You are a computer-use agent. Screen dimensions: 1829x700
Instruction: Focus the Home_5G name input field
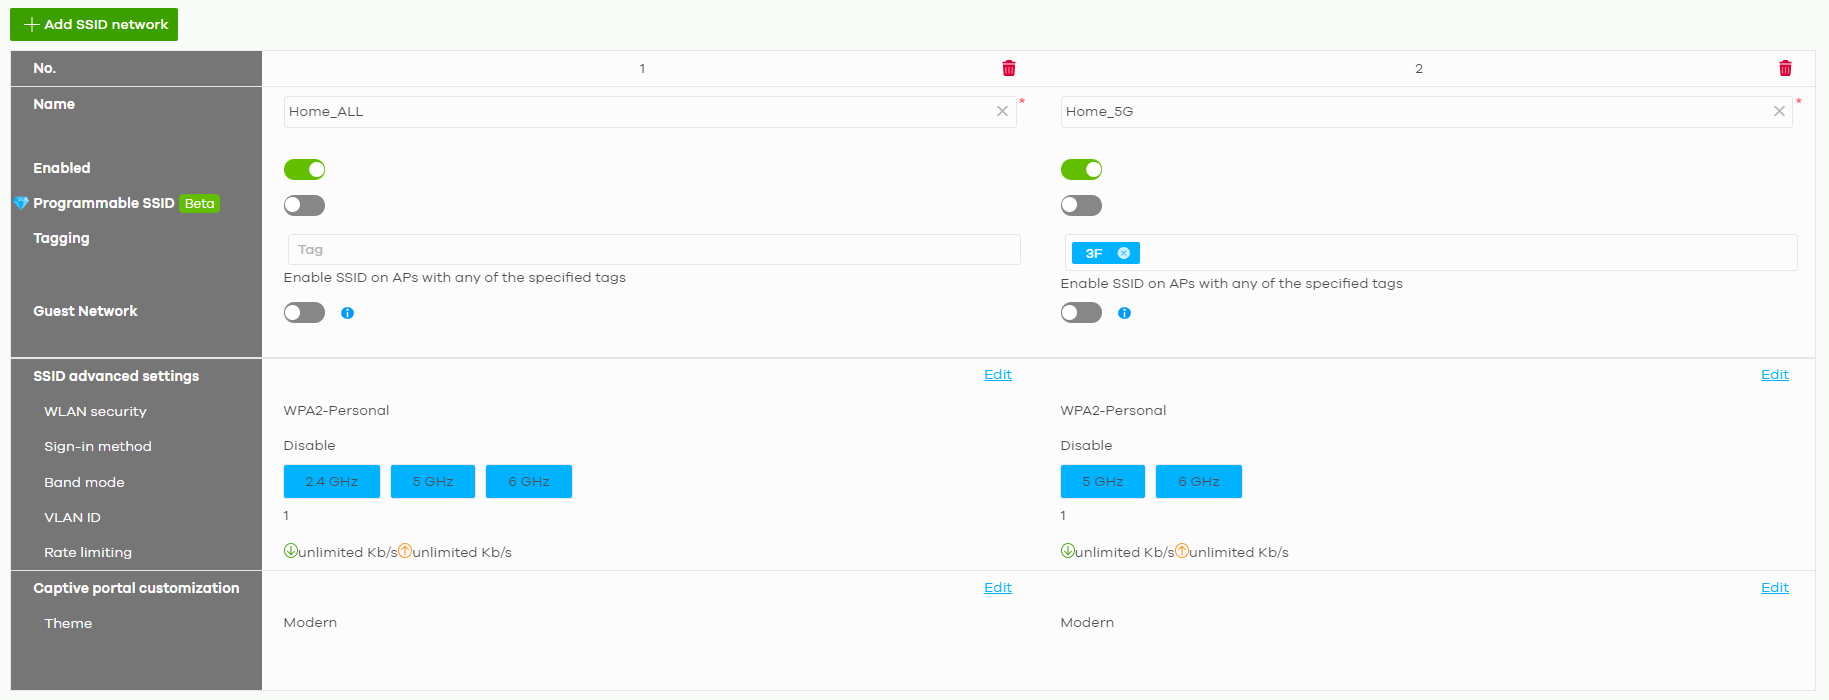coord(1427,112)
